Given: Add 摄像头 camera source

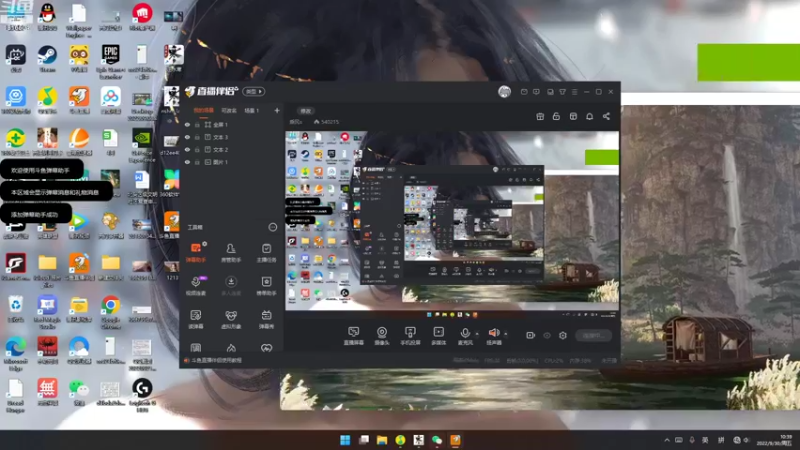Looking at the screenshot, I should 382,336.
